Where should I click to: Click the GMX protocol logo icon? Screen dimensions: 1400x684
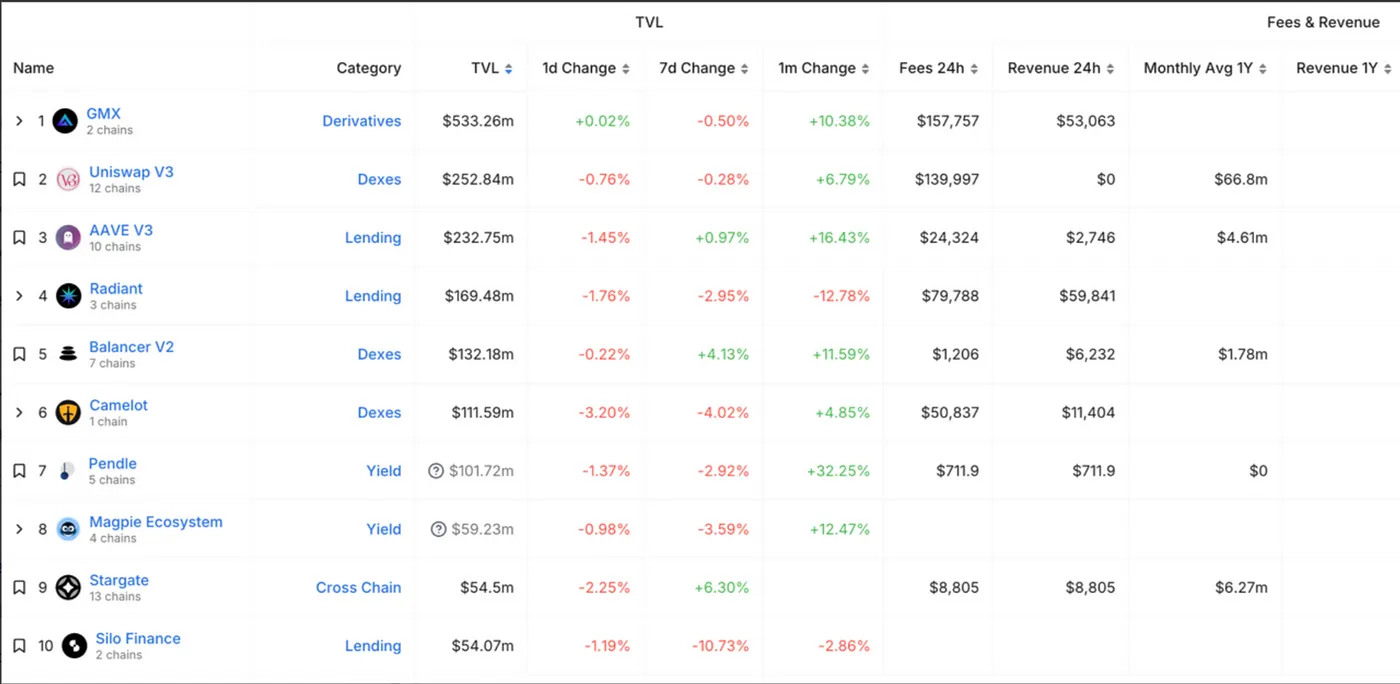65,121
